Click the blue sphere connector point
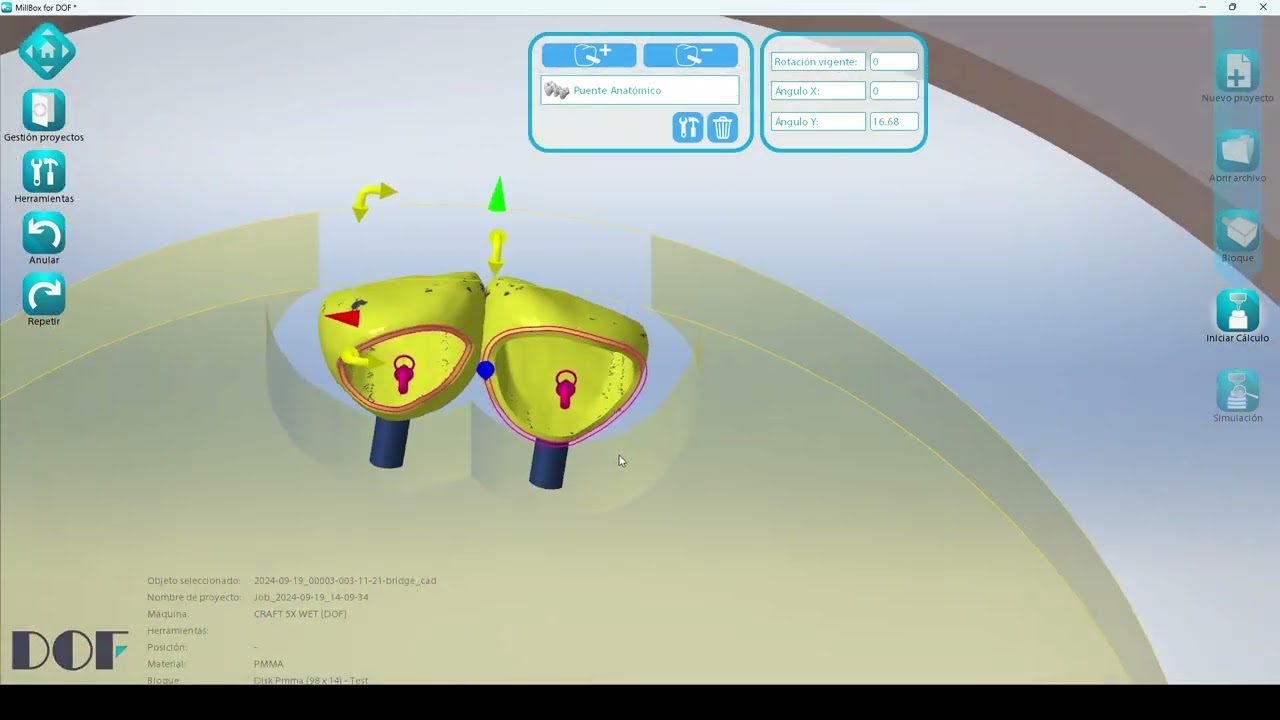1280x720 pixels. [485, 370]
